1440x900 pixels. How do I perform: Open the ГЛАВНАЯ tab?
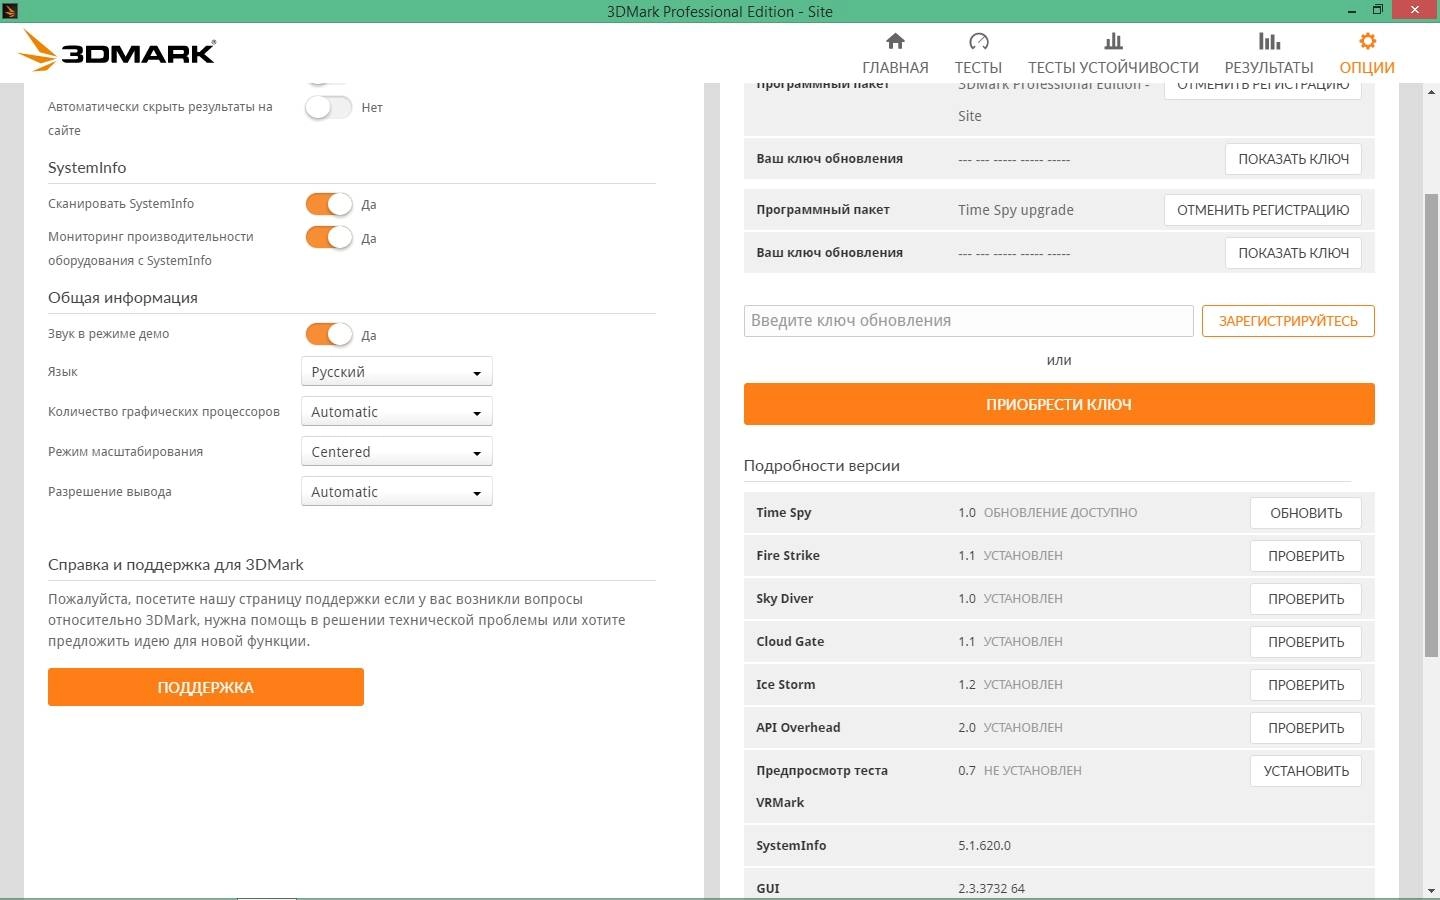pyautogui.click(x=895, y=67)
